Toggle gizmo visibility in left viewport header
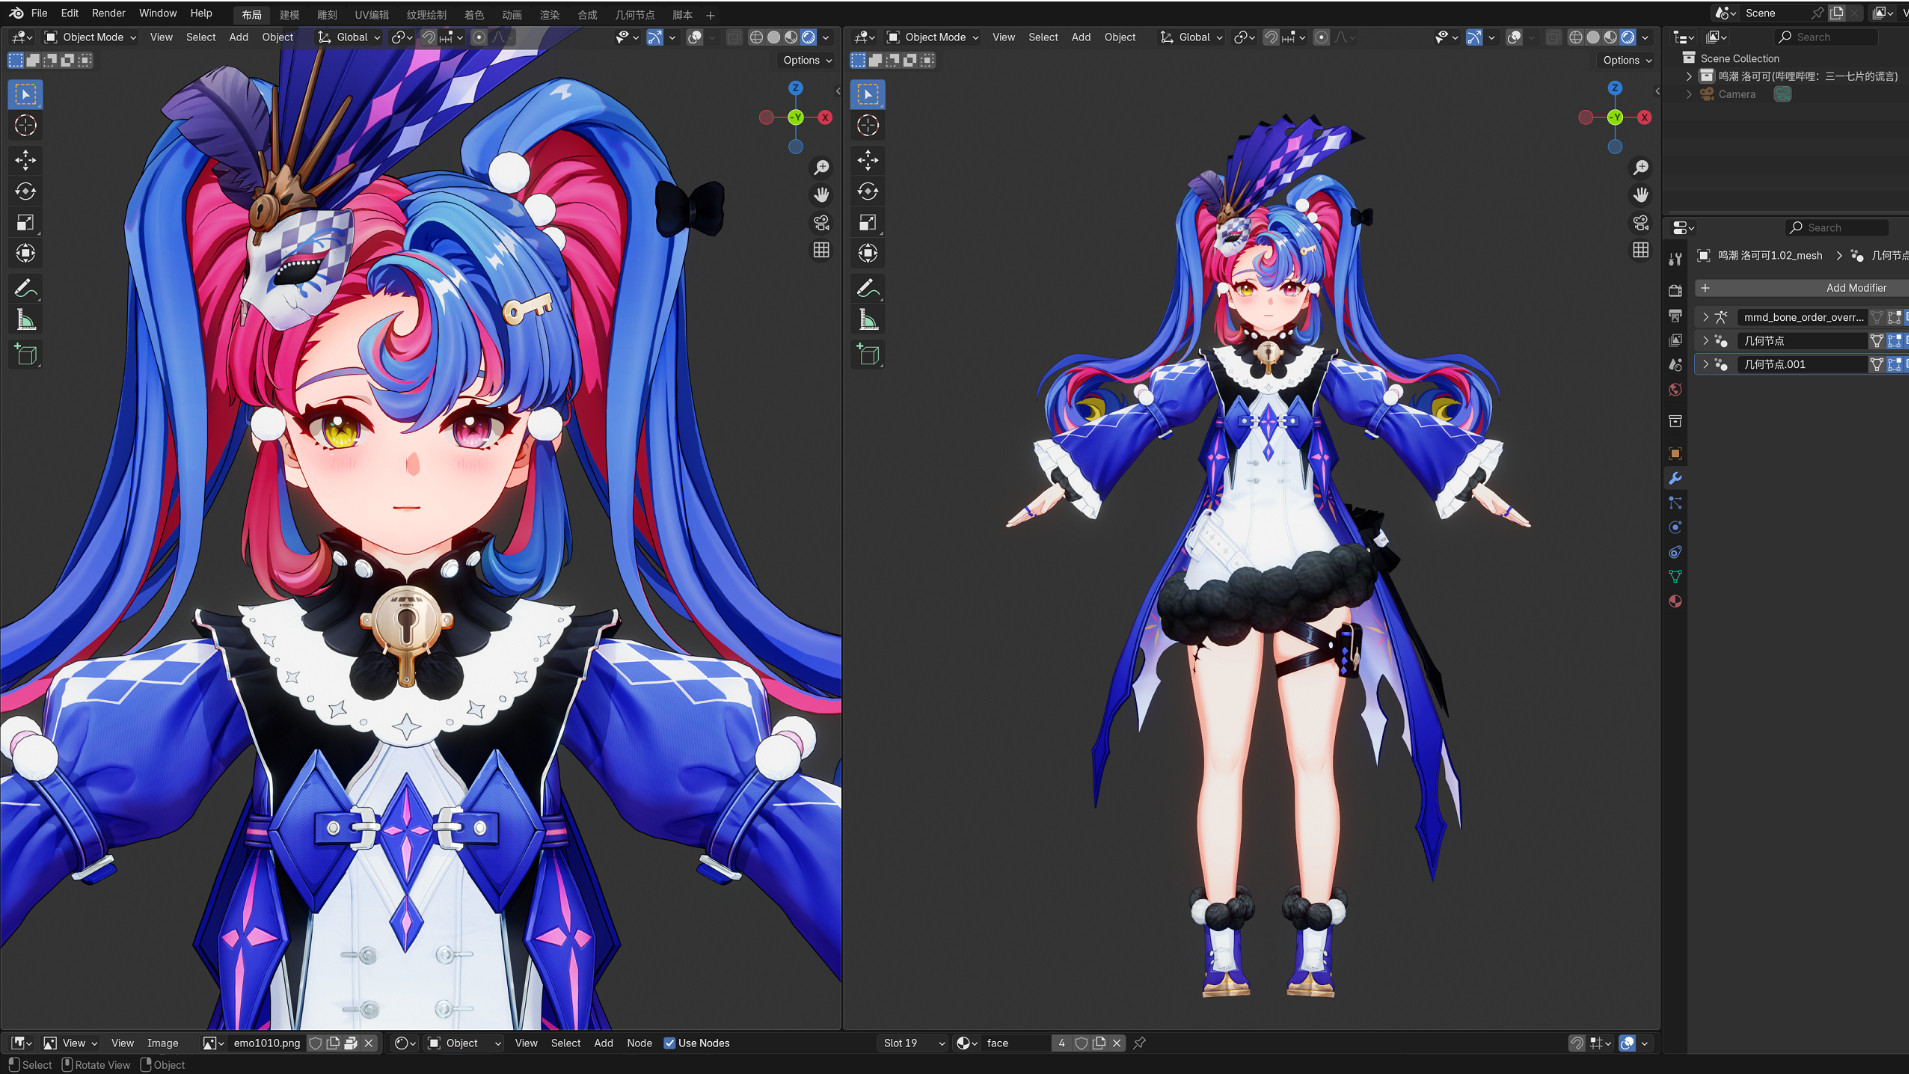Screen dimensions: 1909x1074 tap(655, 37)
